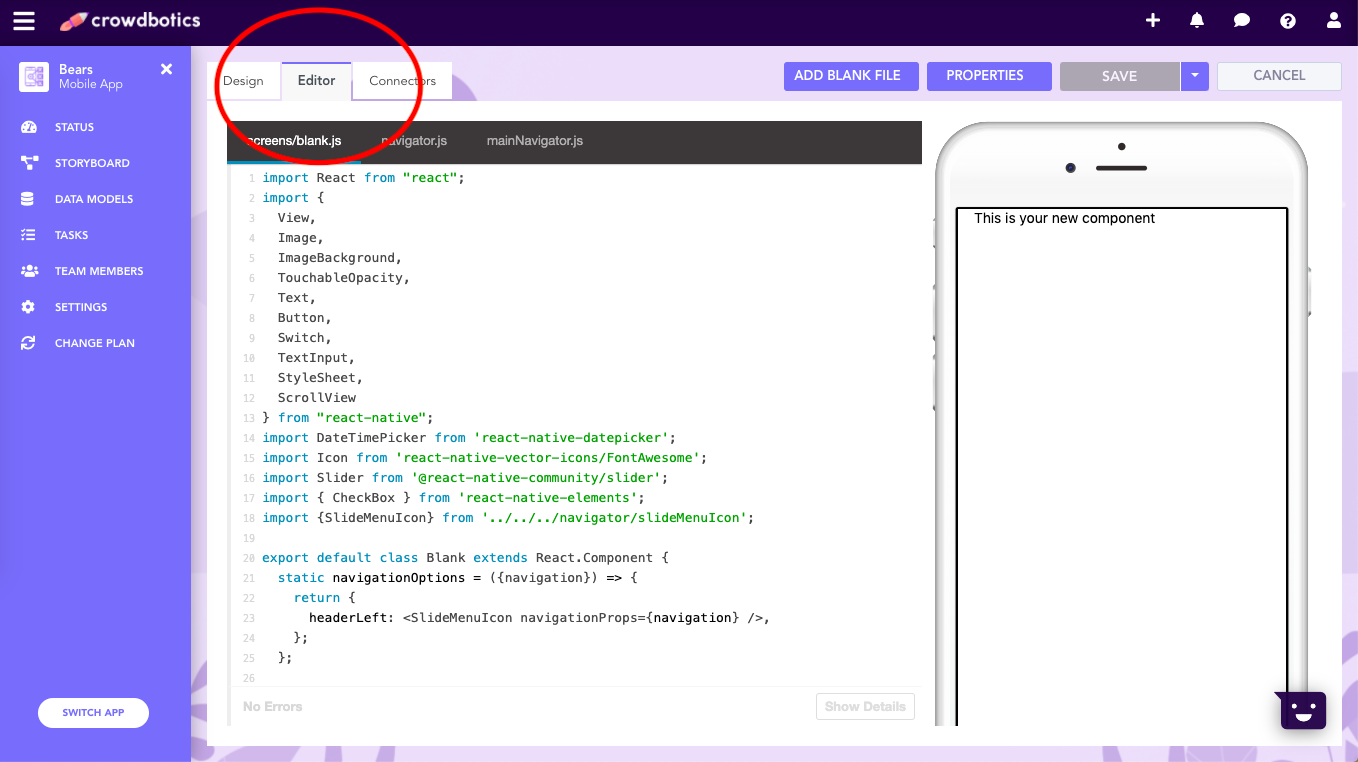The height and width of the screenshot is (762, 1358).
Task: Open the chatbot widget smiley icon
Action: 1303,710
